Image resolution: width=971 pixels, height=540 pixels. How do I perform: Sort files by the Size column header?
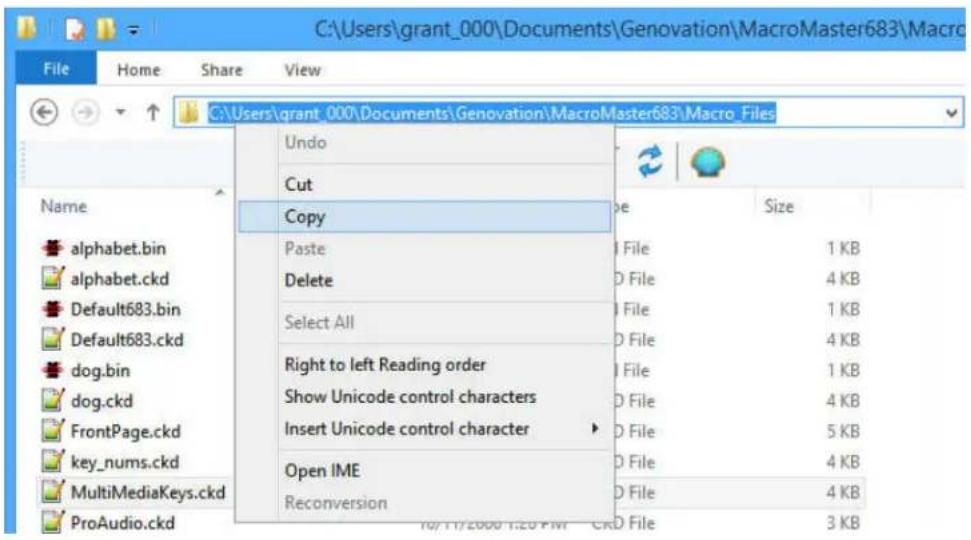point(779,206)
